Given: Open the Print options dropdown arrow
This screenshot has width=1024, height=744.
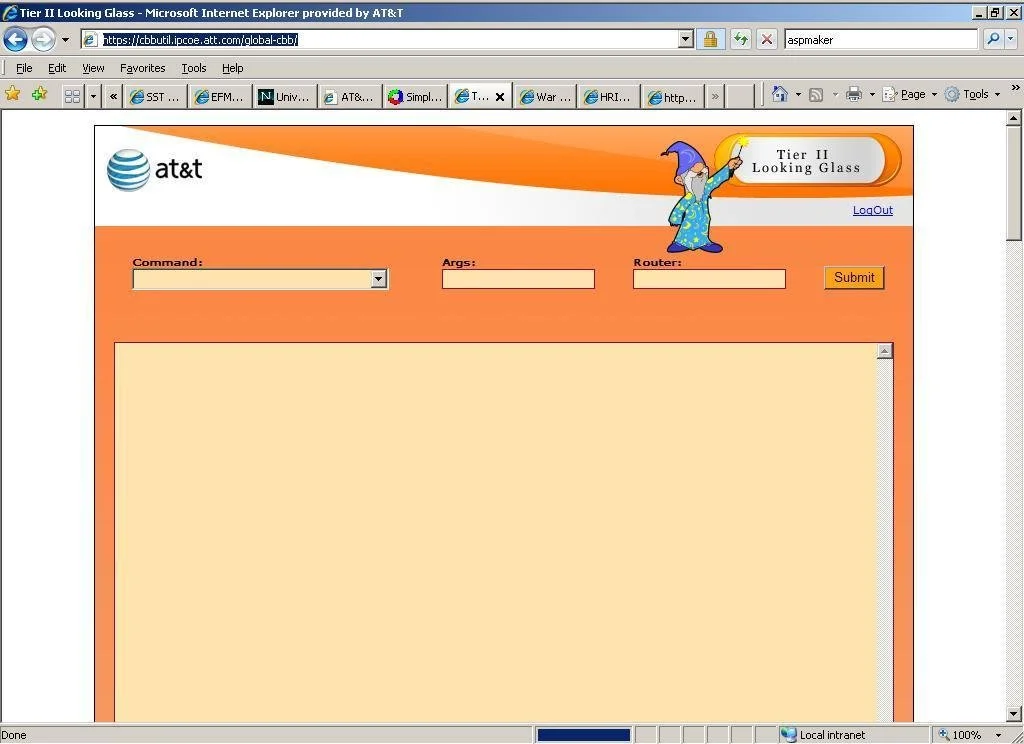Looking at the screenshot, I should (872, 95).
